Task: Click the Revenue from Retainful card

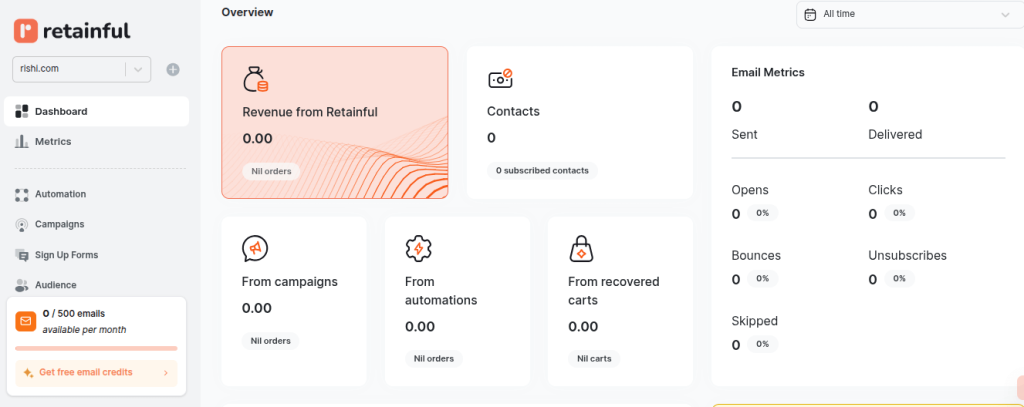Action: click(335, 122)
